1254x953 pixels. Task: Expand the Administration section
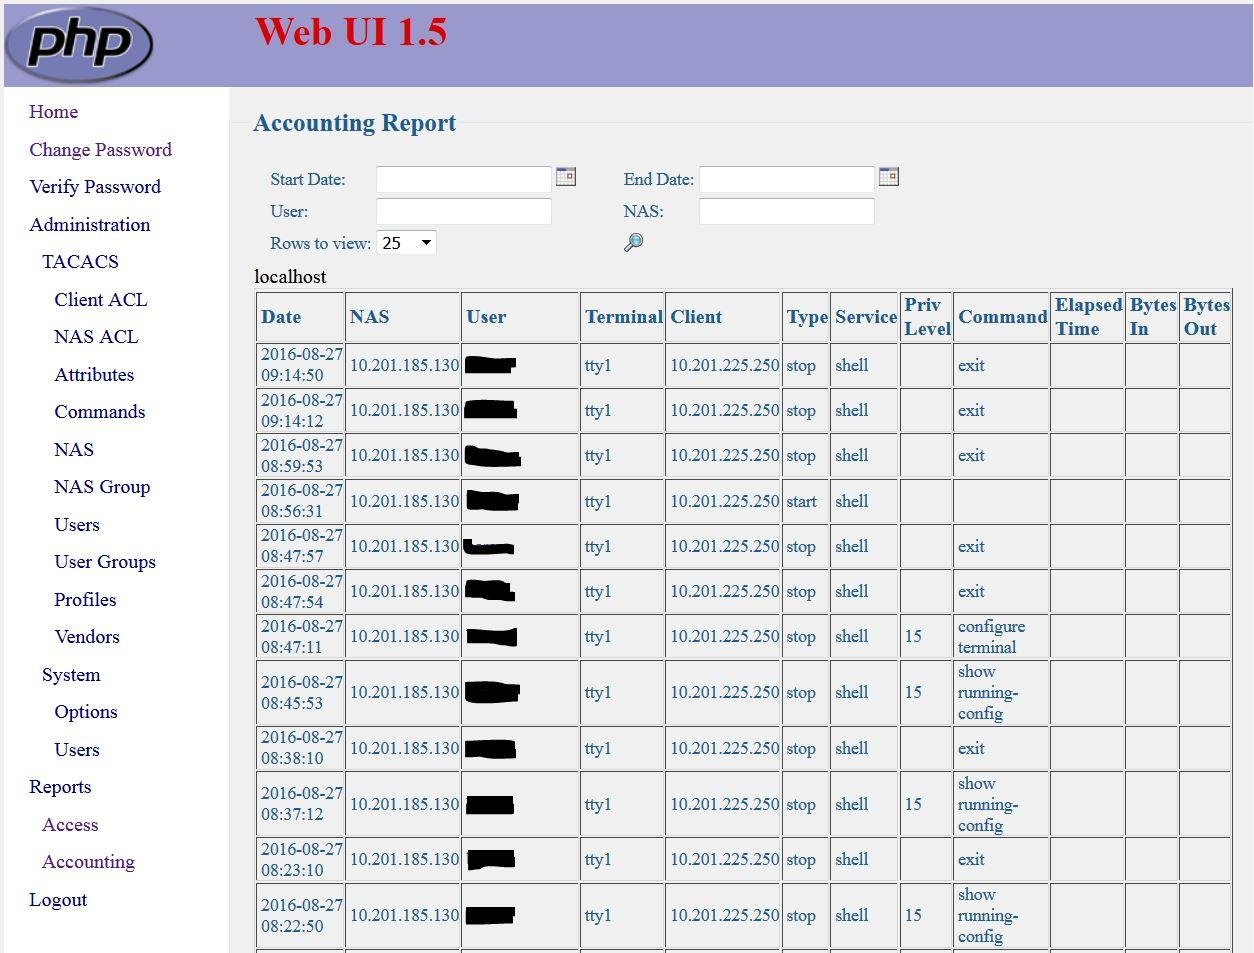click(x=90, y=224)
